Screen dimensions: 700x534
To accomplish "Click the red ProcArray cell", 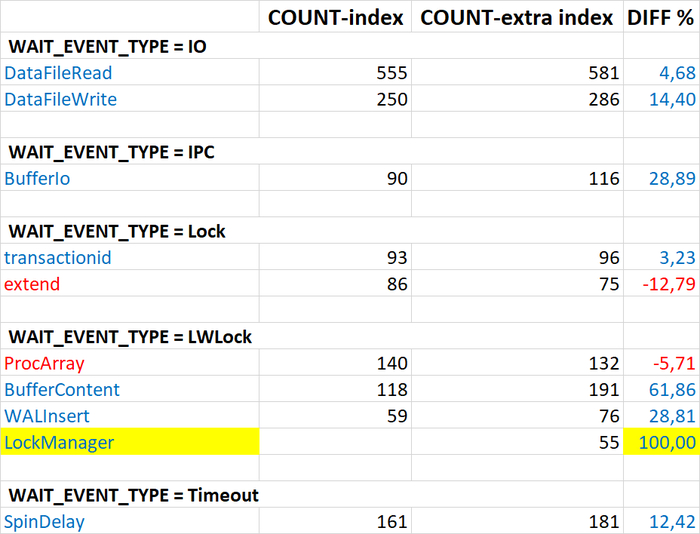I will 45,363.
